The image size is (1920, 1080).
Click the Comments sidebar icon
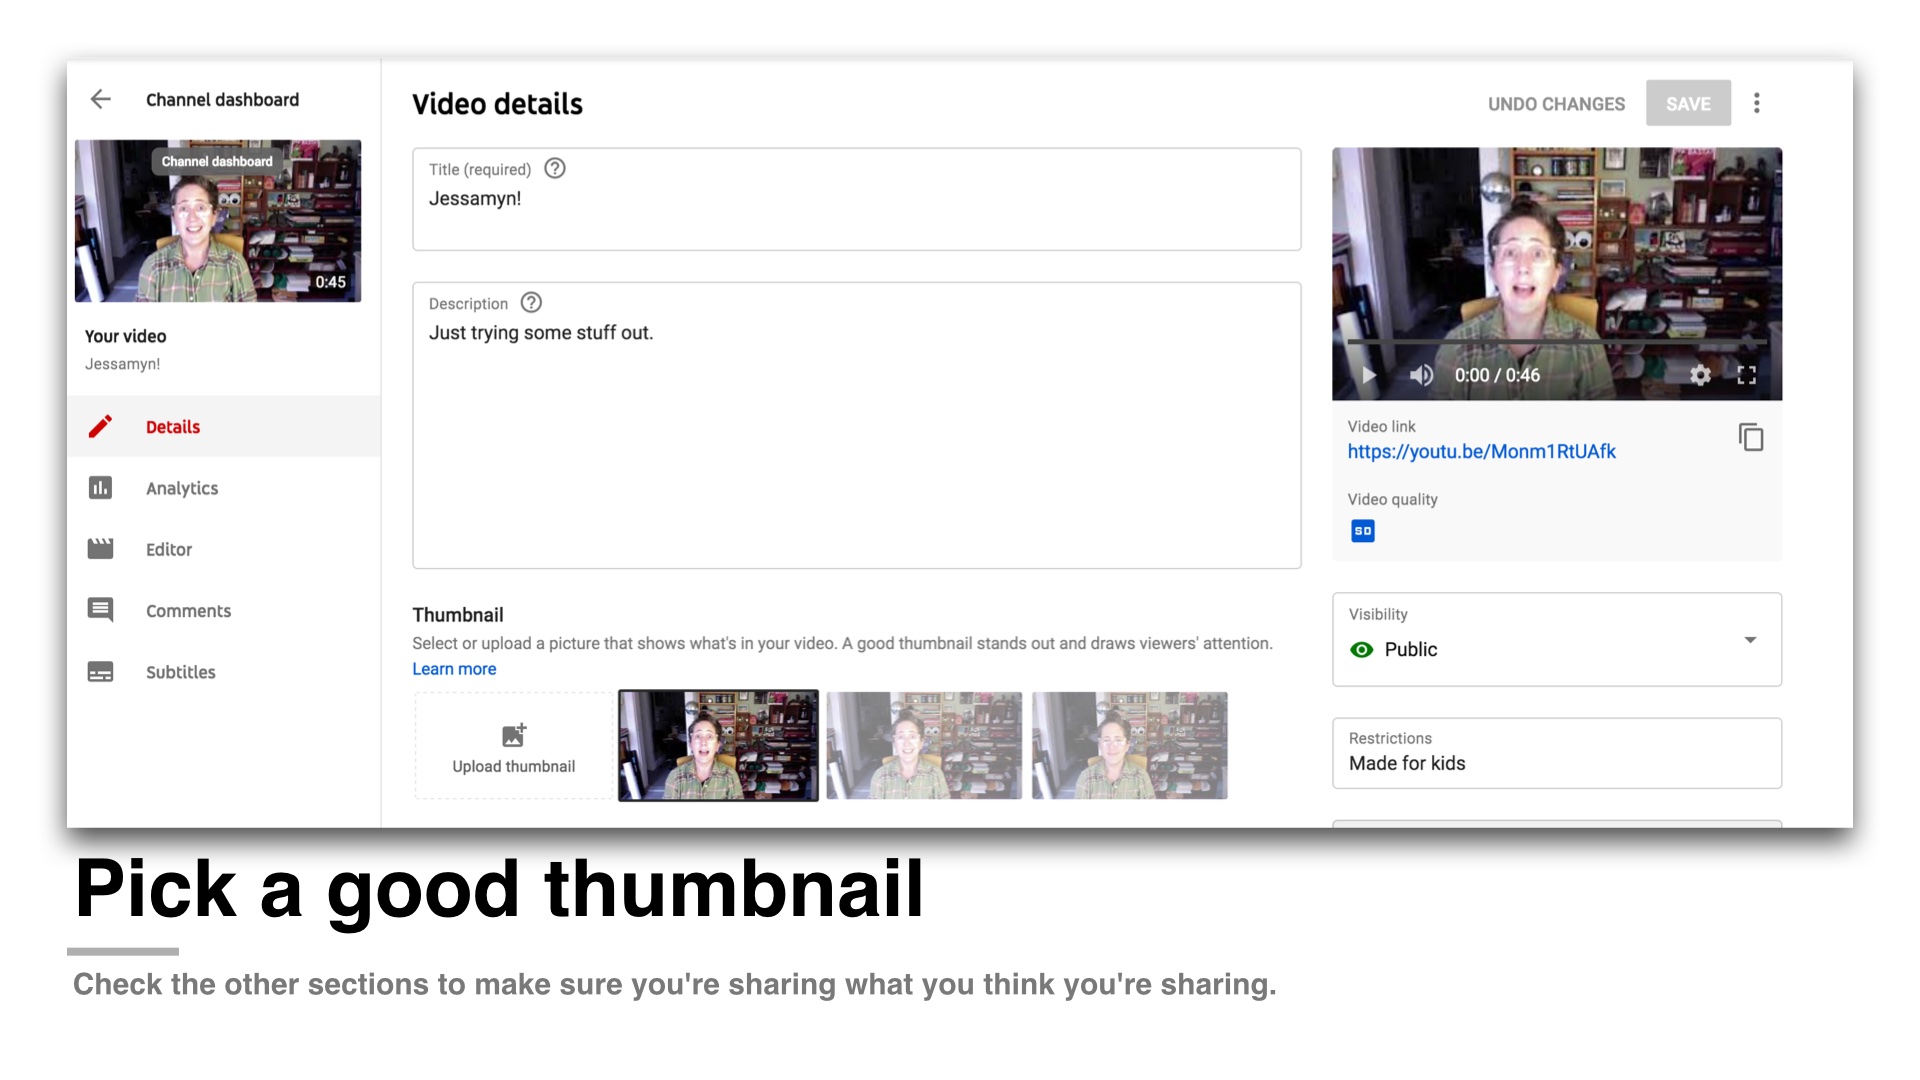[103, 609]
